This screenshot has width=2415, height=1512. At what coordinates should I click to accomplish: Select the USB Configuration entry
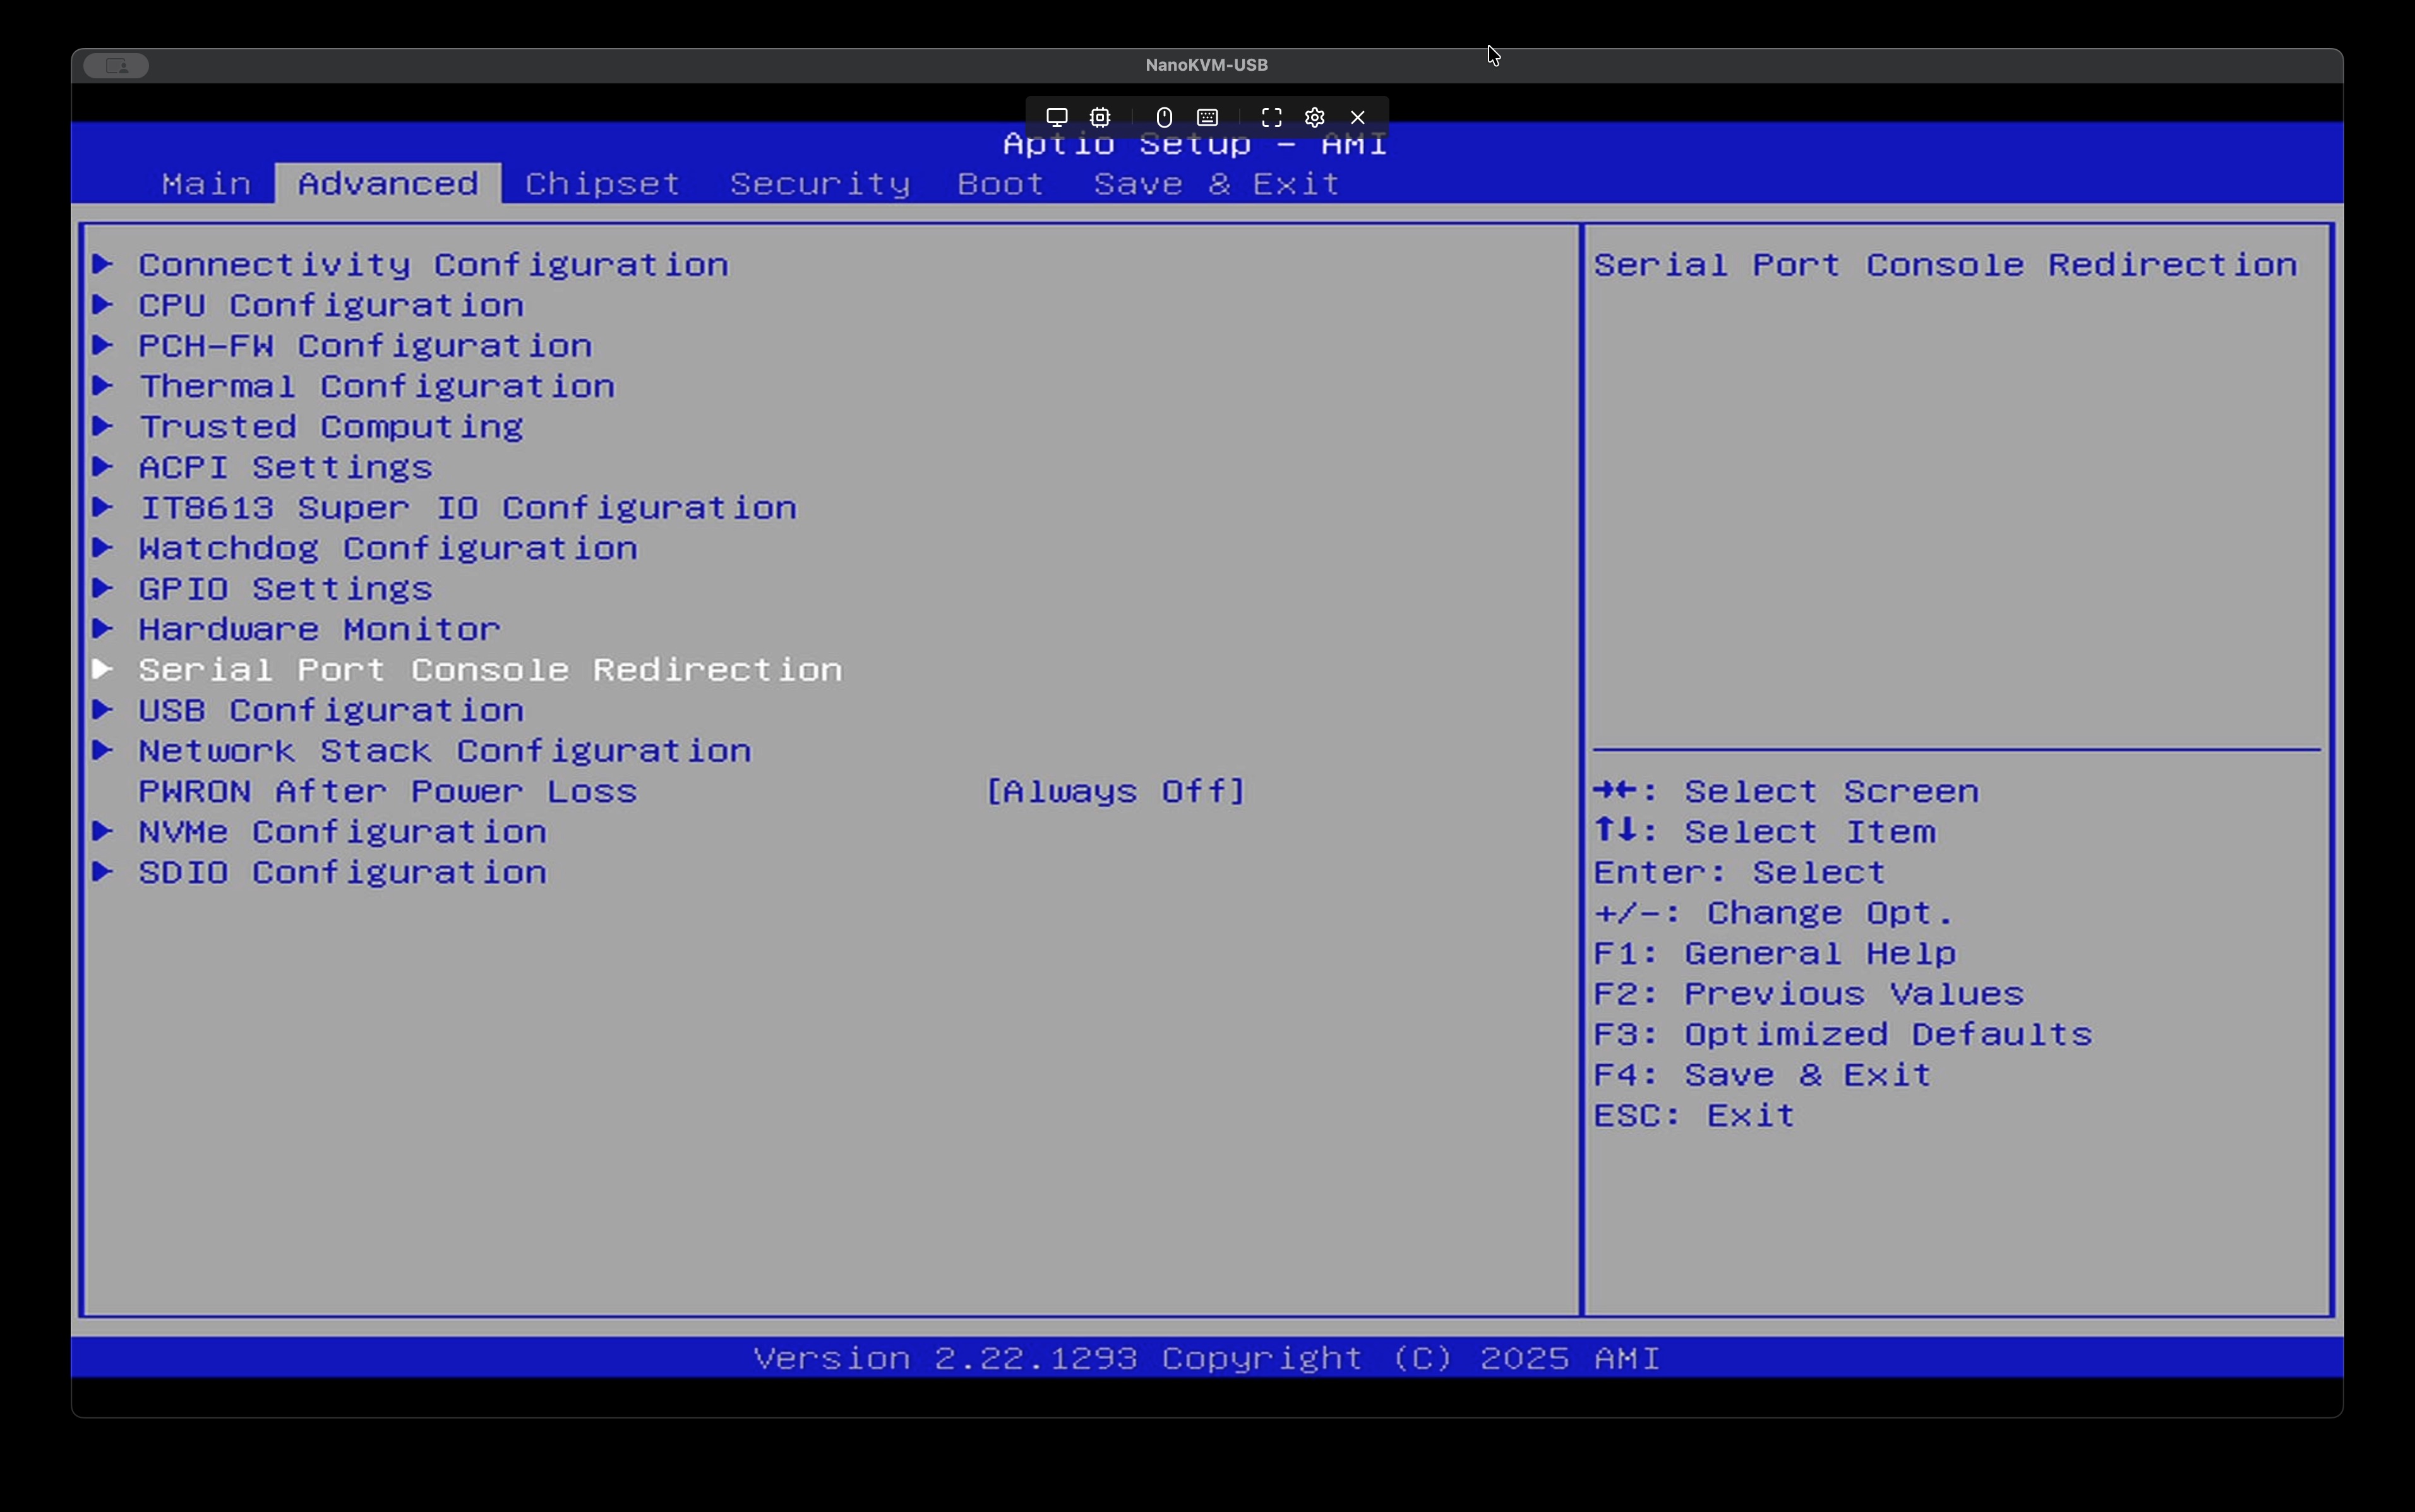(331, 710)
